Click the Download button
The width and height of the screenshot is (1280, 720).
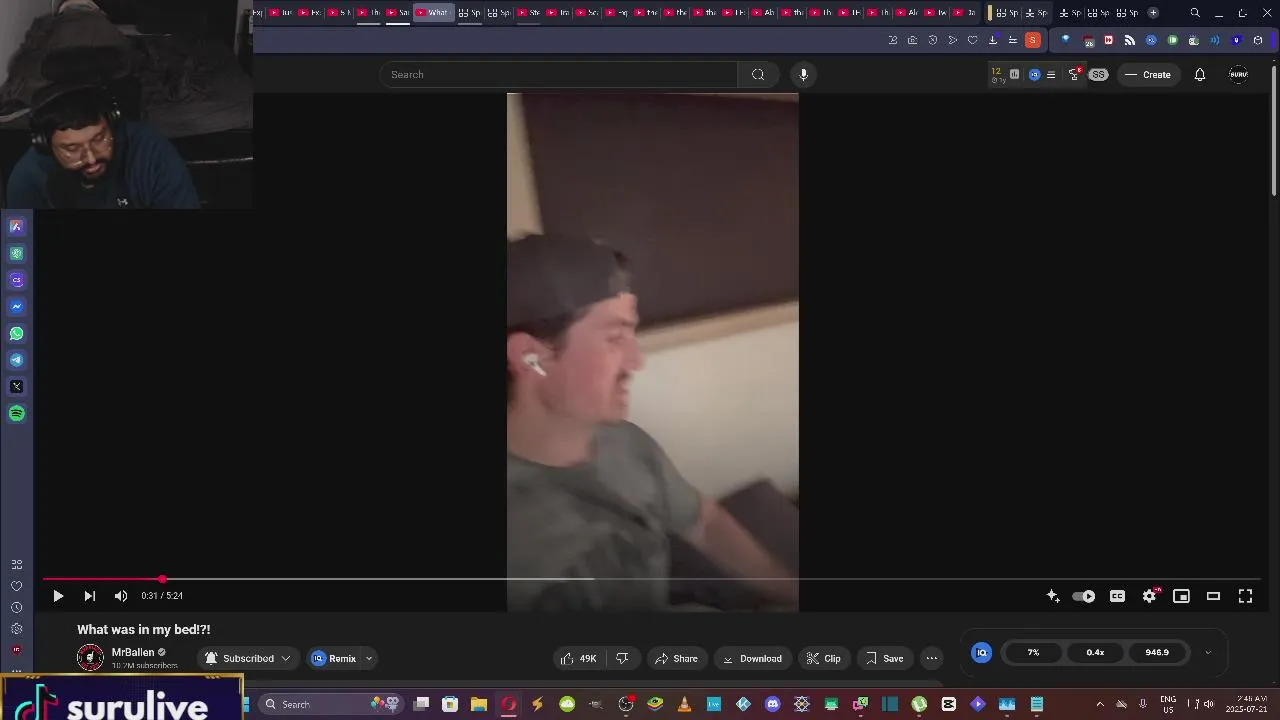(753, 658)
